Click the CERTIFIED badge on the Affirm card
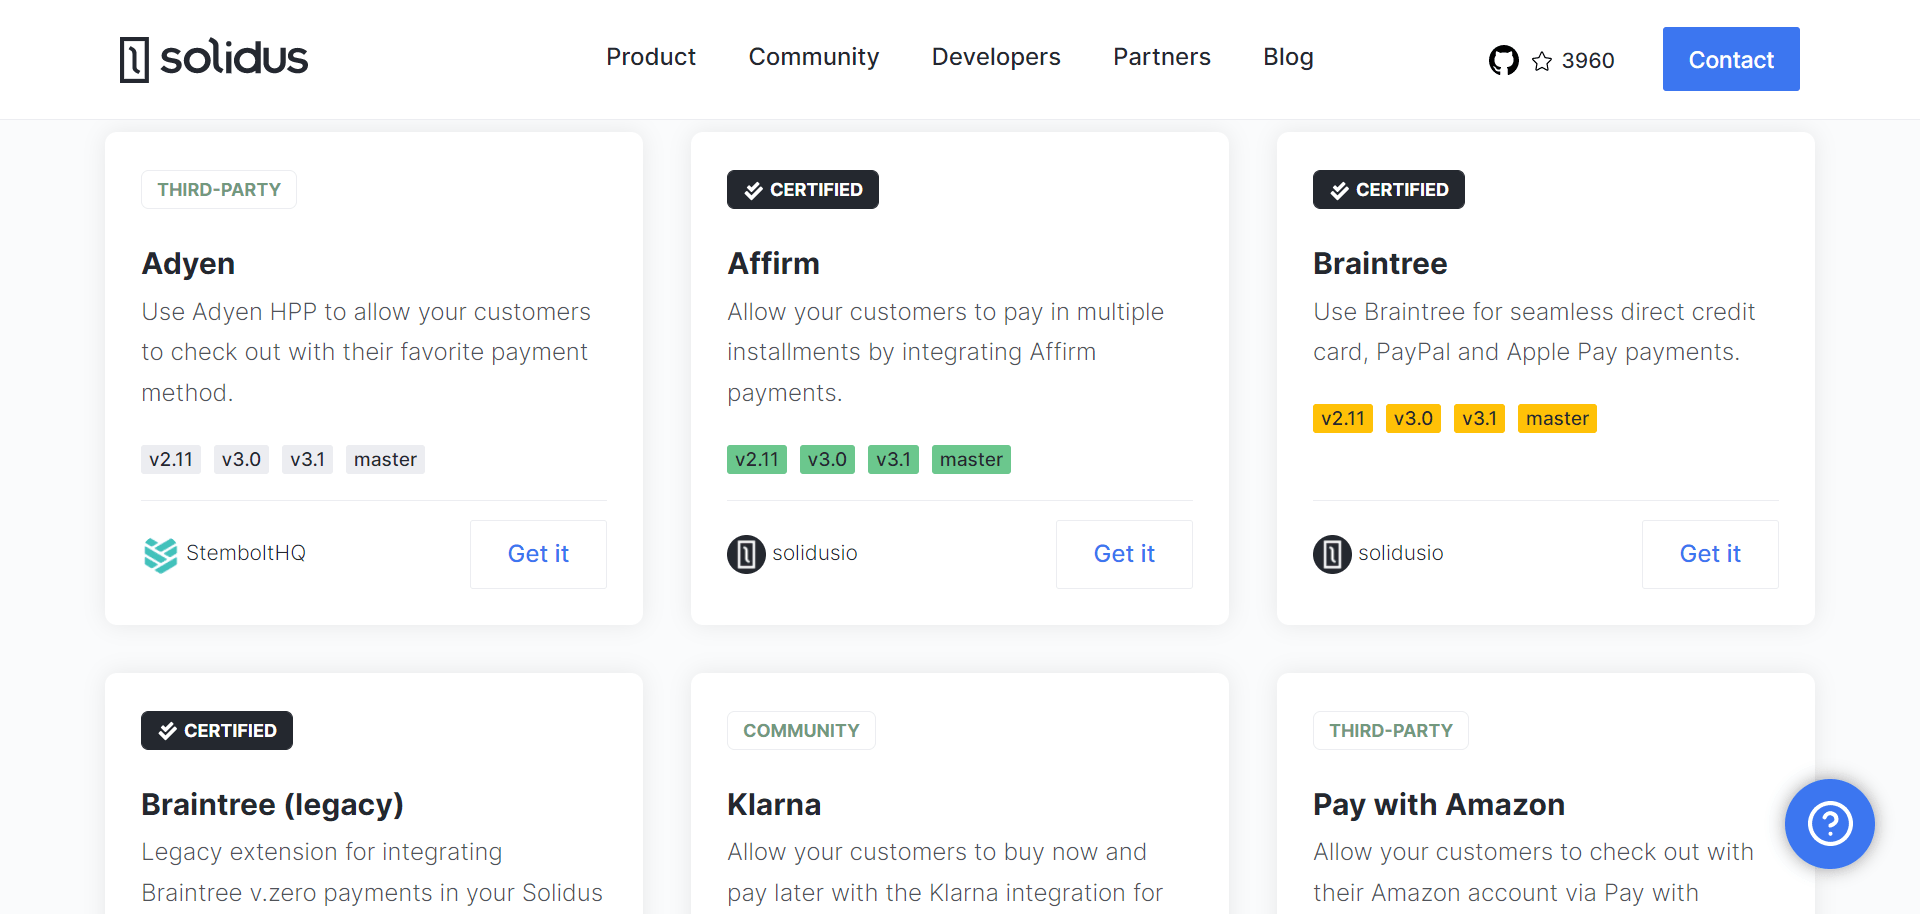The width and height of the screenshot is (1920, 914). (802, 189)
